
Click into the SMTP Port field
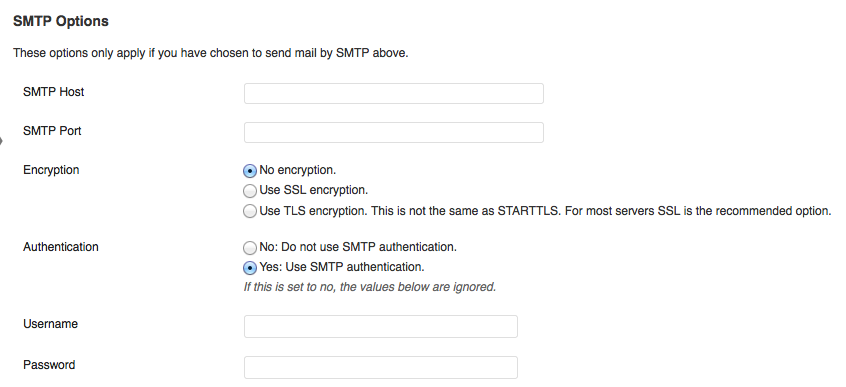point(394,132)
